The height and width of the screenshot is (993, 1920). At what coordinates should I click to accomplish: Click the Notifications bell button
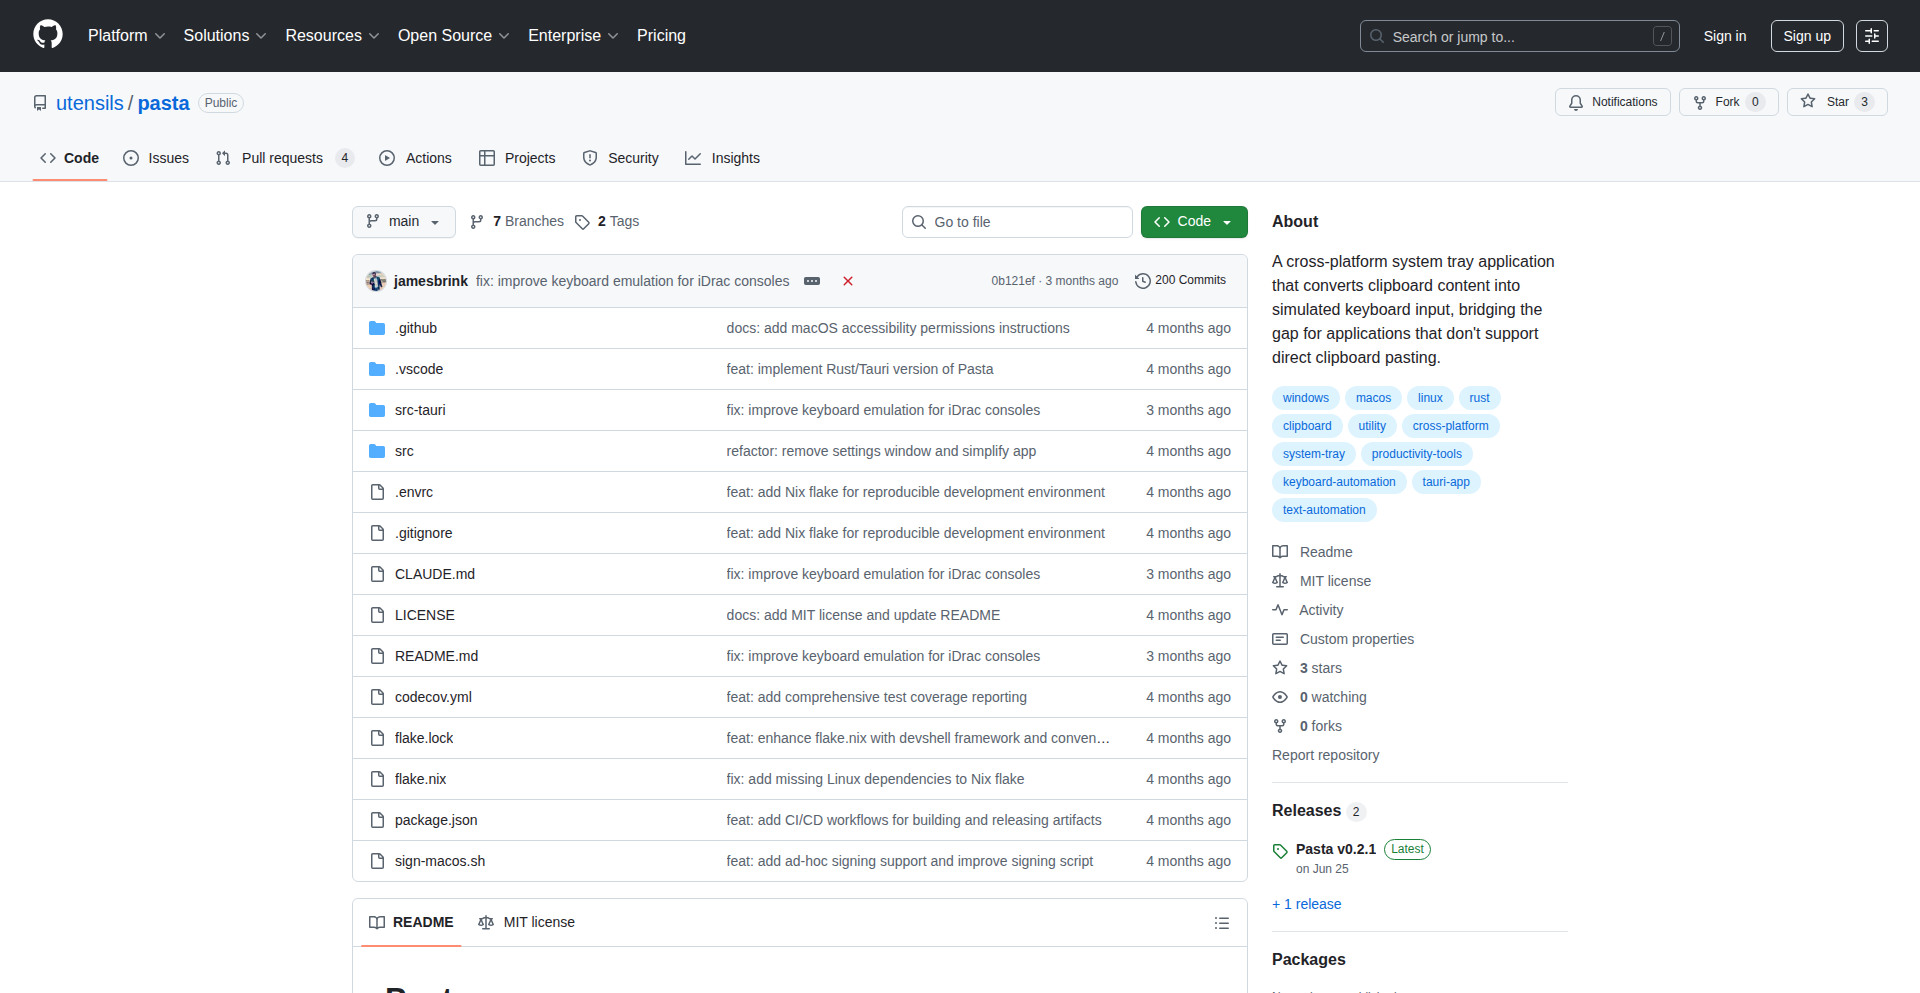click(x=1612, y=102)
